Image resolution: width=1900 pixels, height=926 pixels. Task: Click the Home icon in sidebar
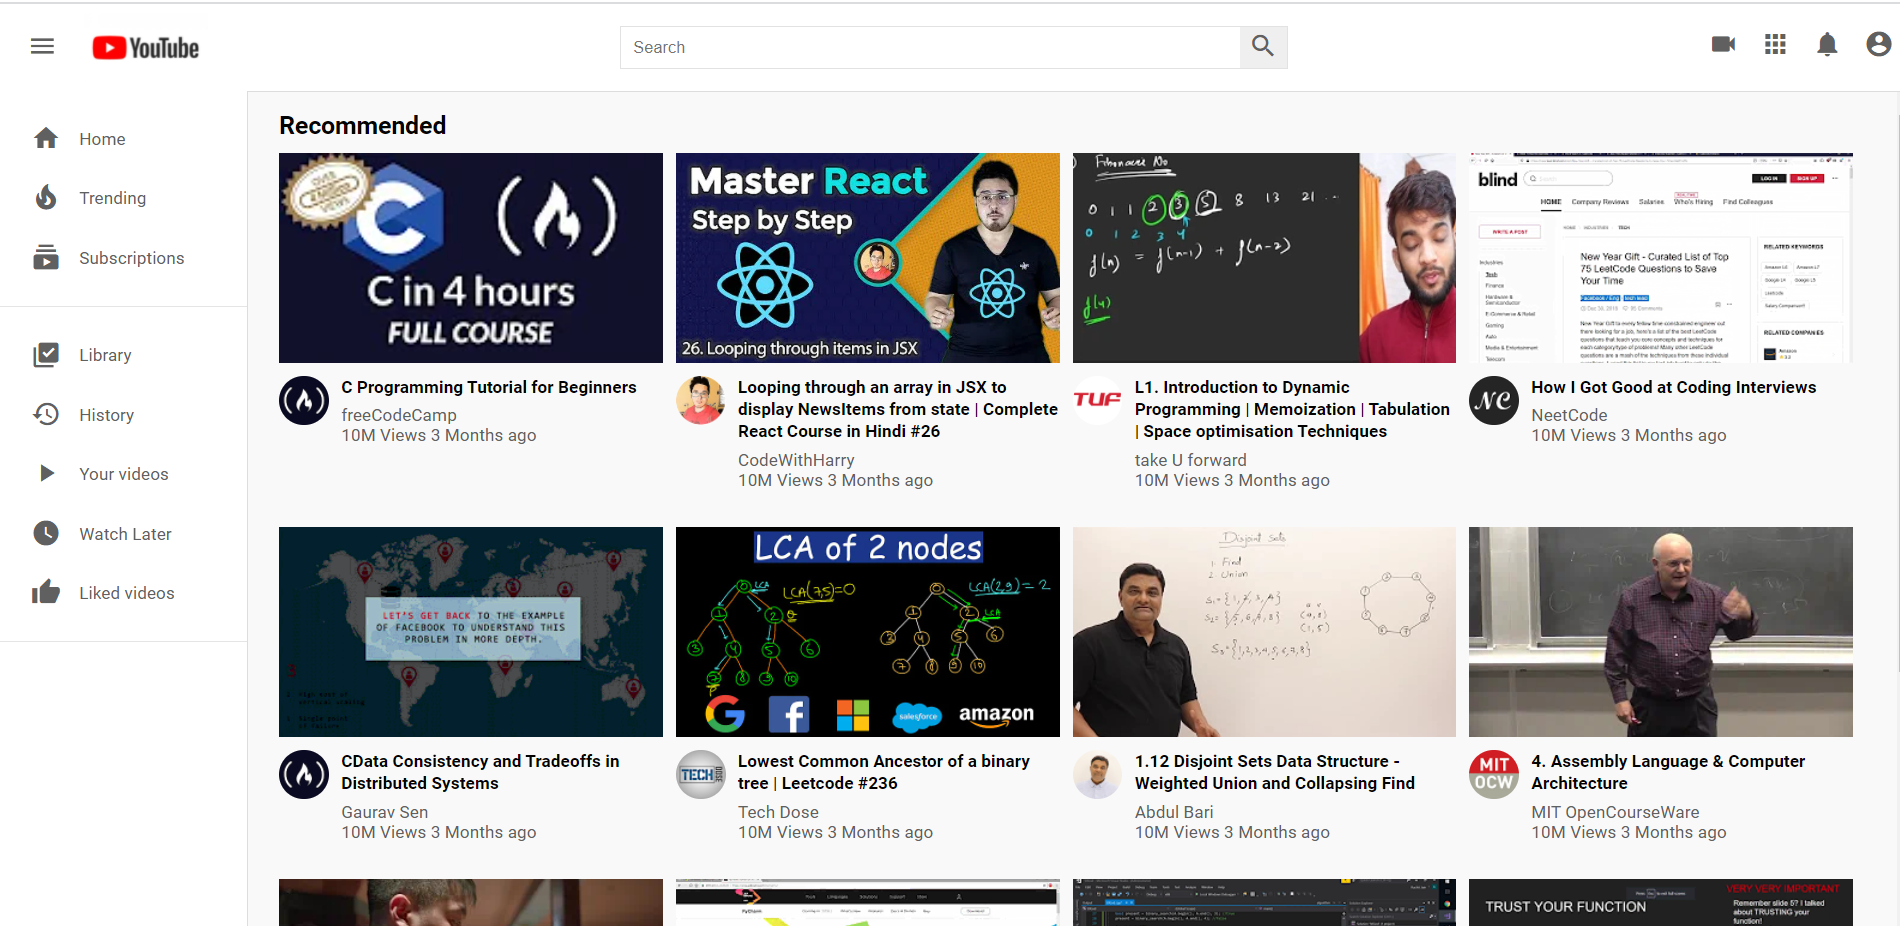tap(46, 139)
